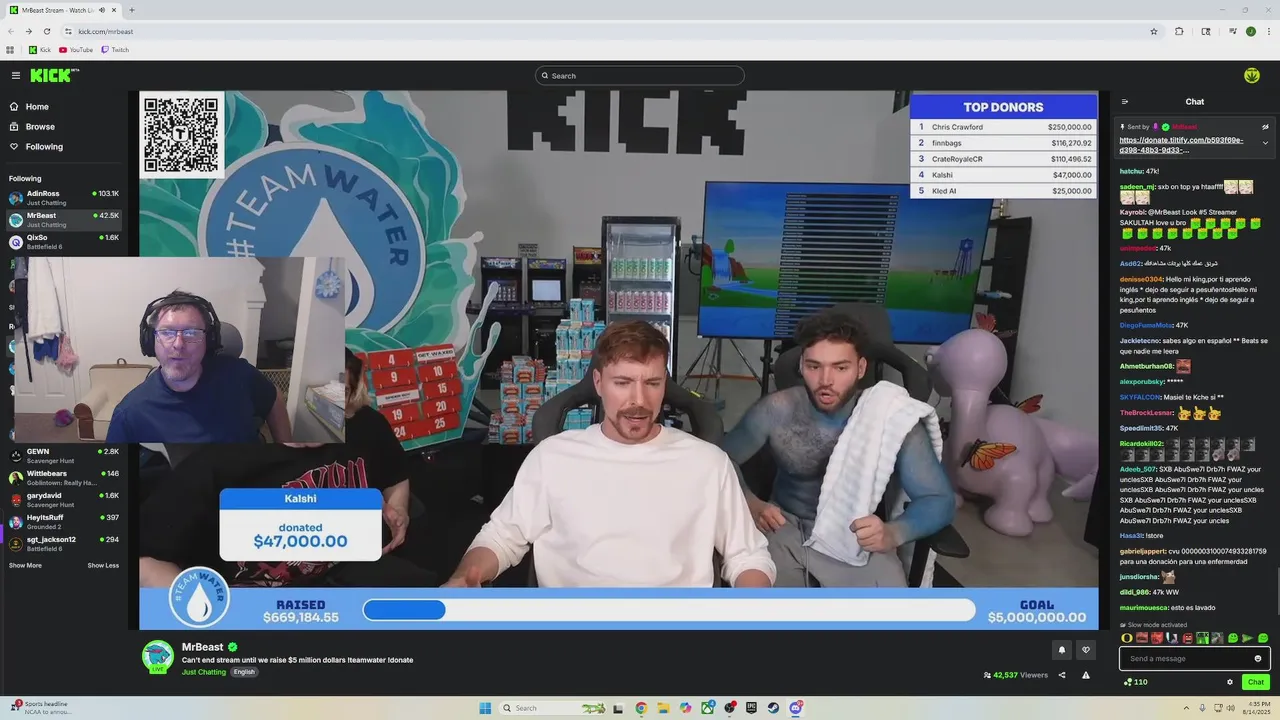Open the apps grid icon in the bookmarks bar
The height and width of the screenshot is (720, 1280).
[10, 50]
